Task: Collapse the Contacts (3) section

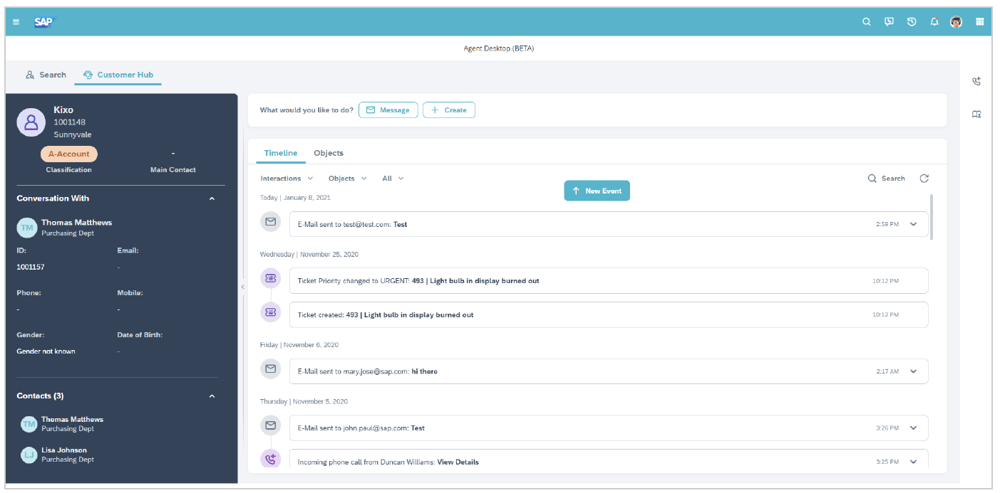Action: pyautogui.click(x=212, y=396)
